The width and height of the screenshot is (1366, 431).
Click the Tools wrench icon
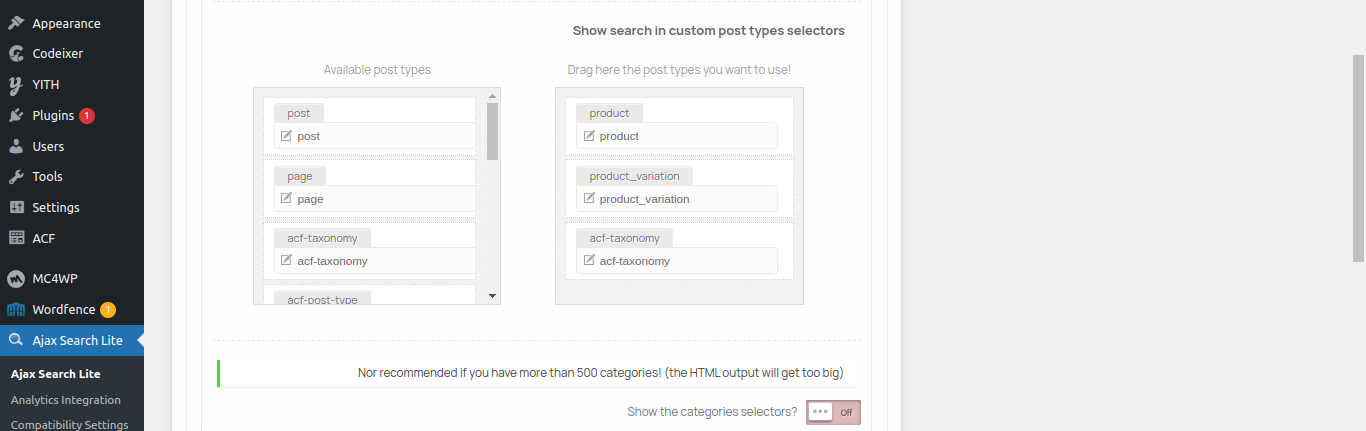pyautogui.click(x=16, y=177)
